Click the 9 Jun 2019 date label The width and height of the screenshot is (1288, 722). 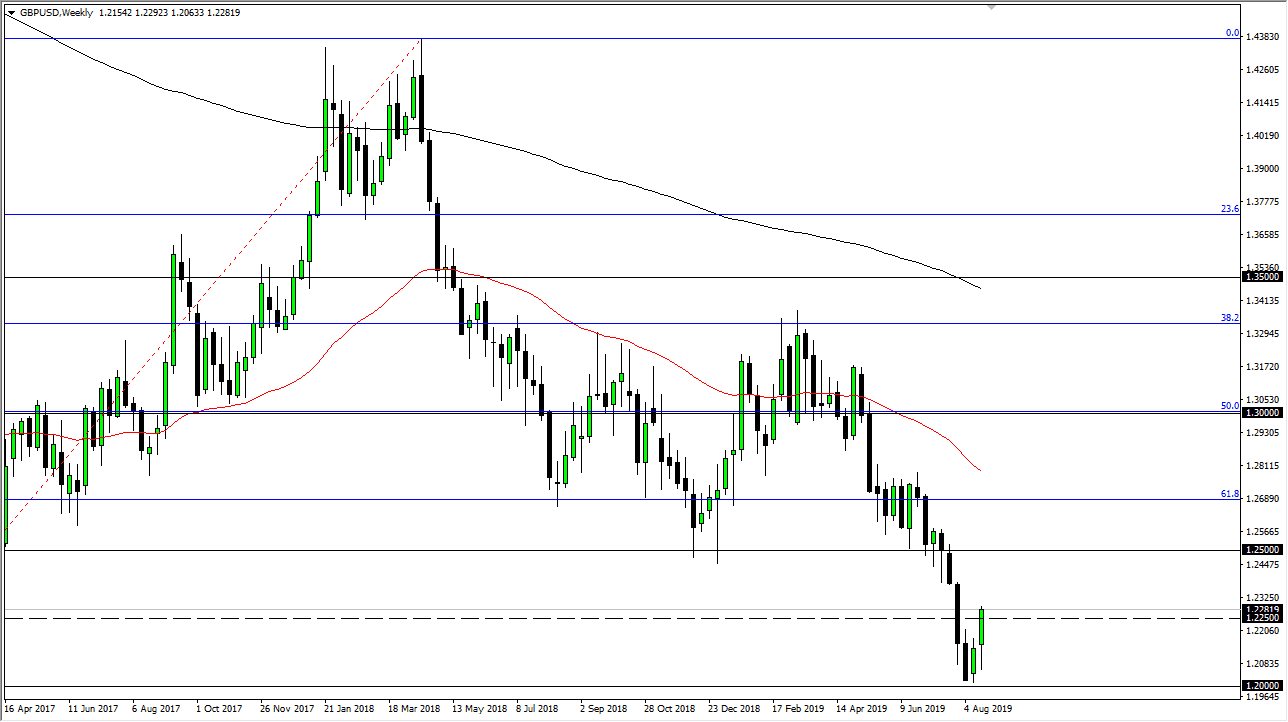(x=923, y=708)
